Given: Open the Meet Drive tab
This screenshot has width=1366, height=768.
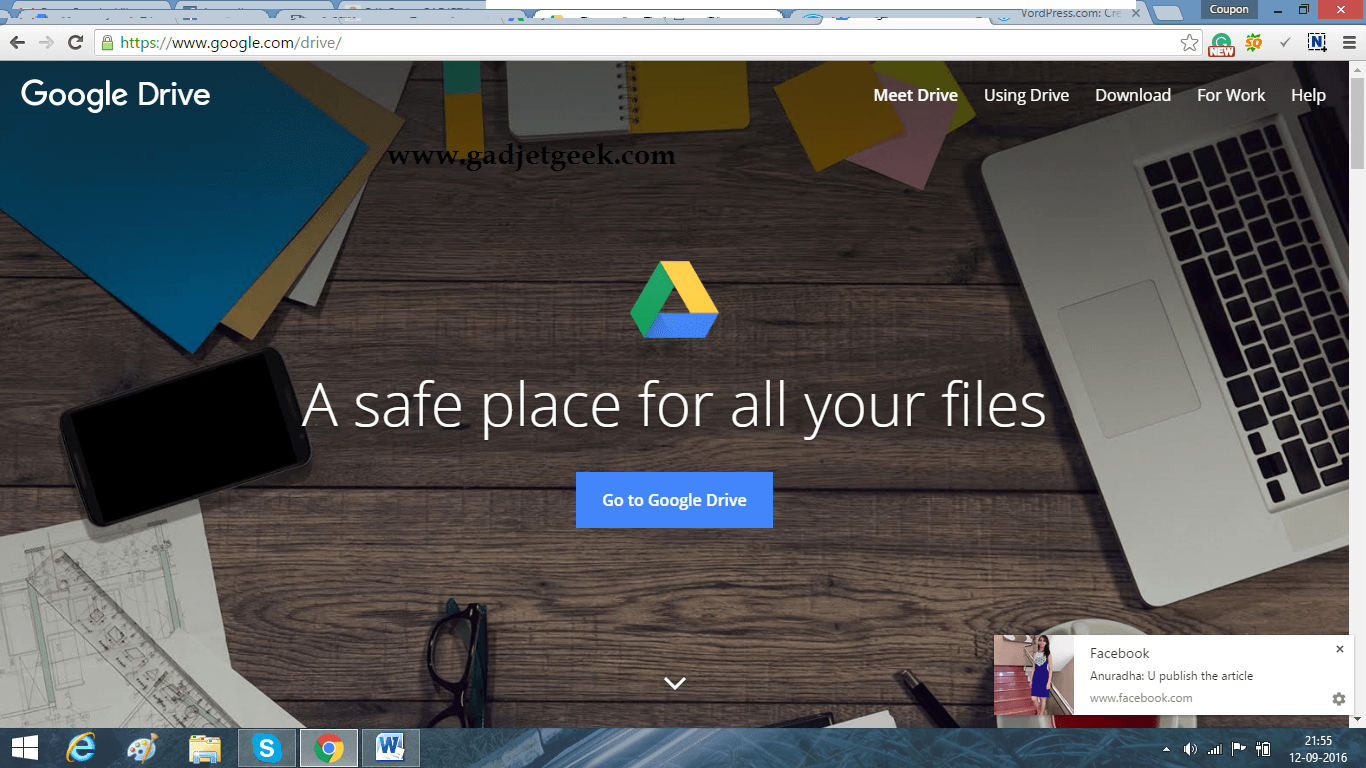Looking at the screenshot, I should pos(916,95).
